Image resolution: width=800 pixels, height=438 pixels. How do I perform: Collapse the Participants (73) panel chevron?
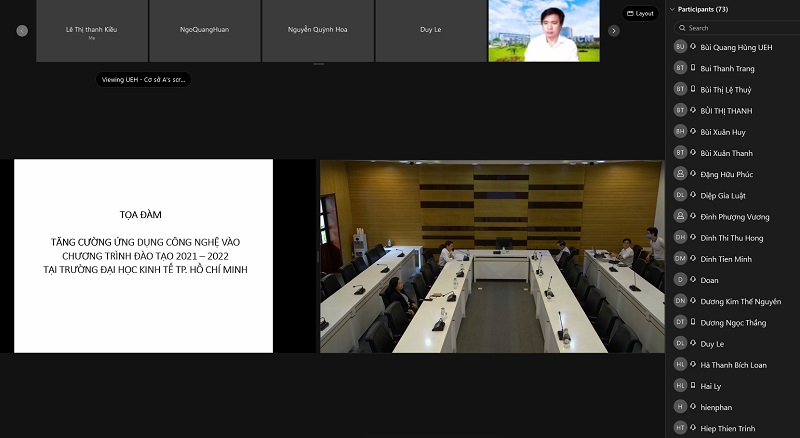pos(672,9)
